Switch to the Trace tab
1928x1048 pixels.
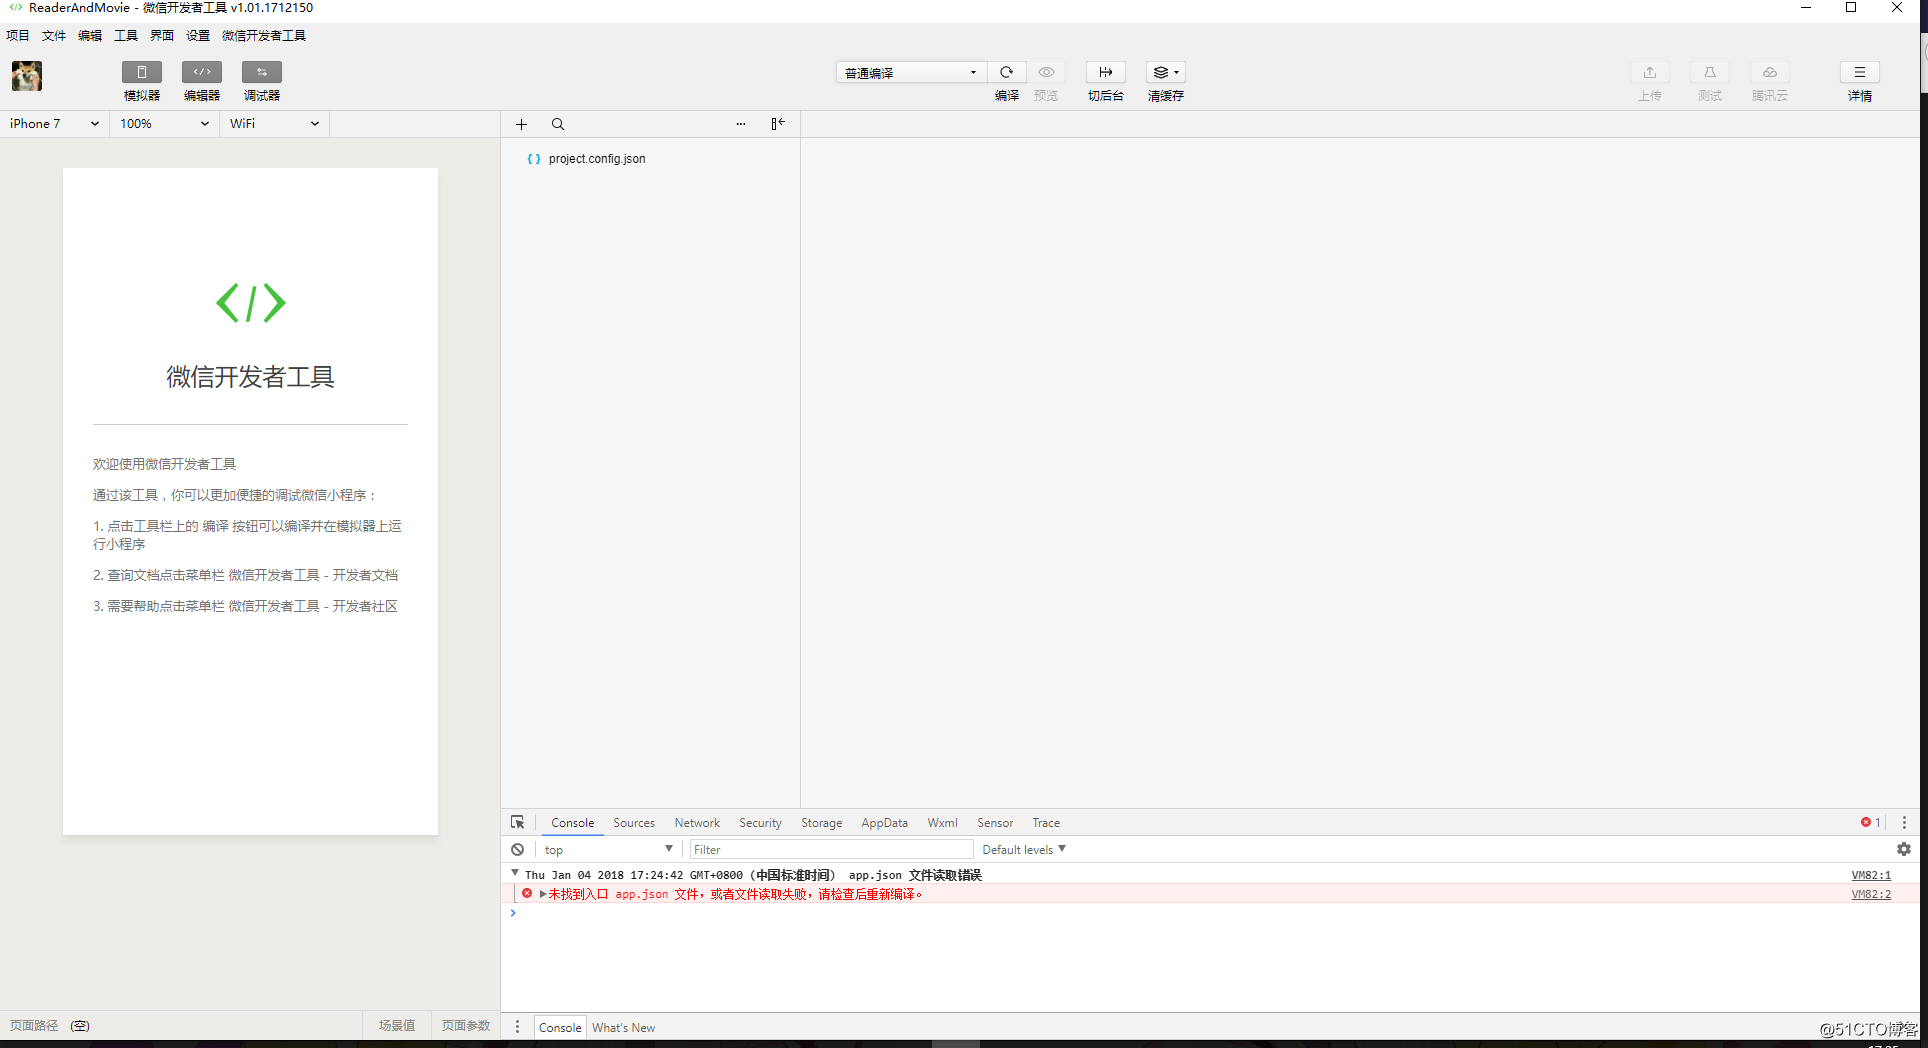[1046, 823]
